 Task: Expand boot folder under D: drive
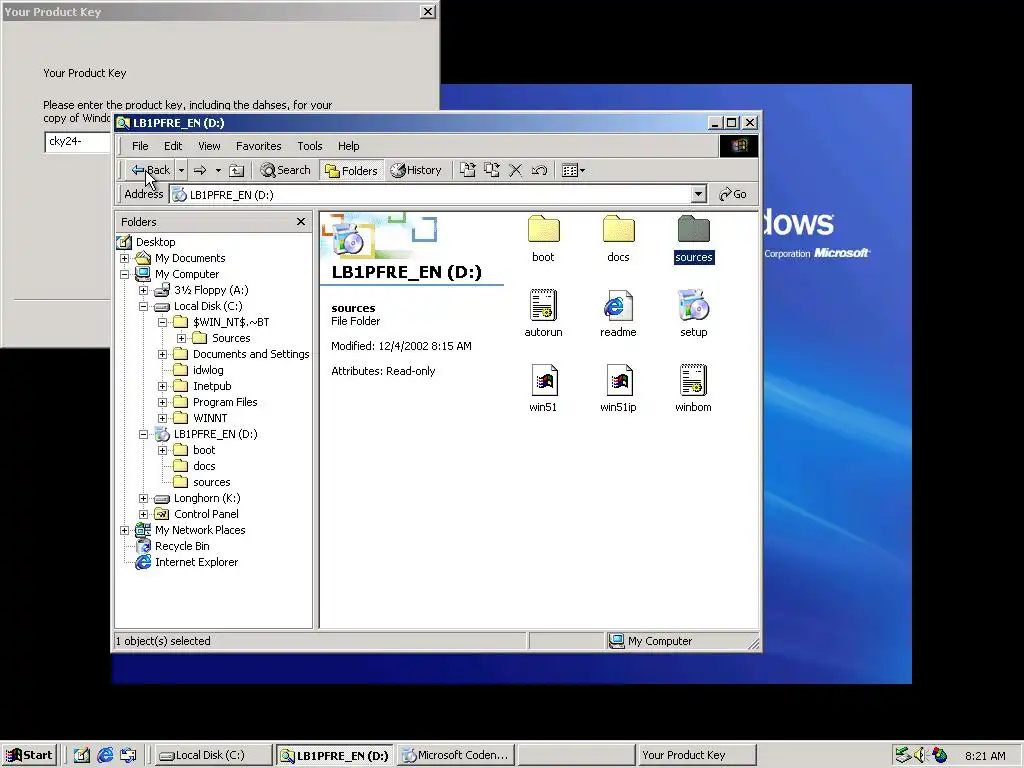click(163, 451)
